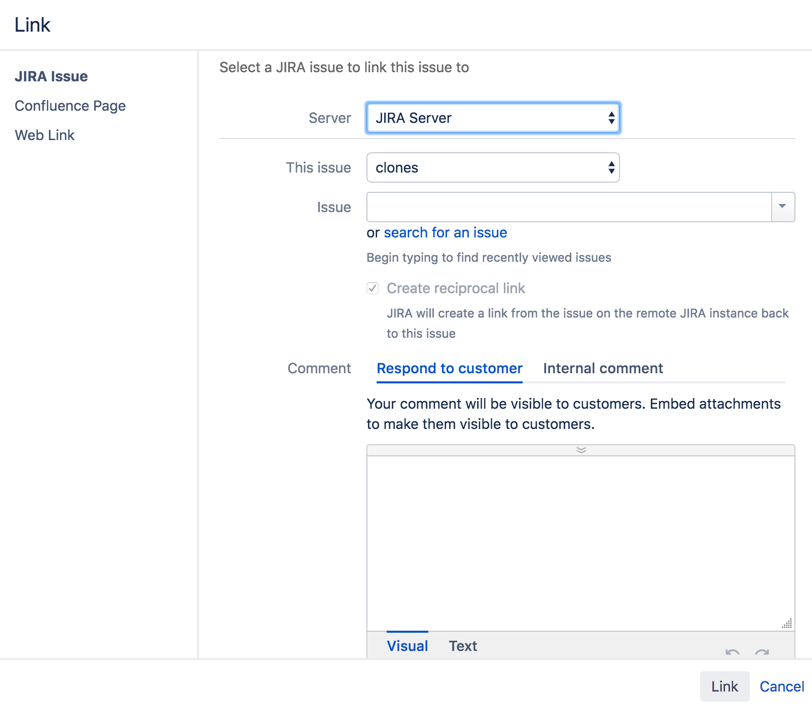Open the 'search for an issue' link
Viewport: 812px width, 709px height.
pos(446,232)
